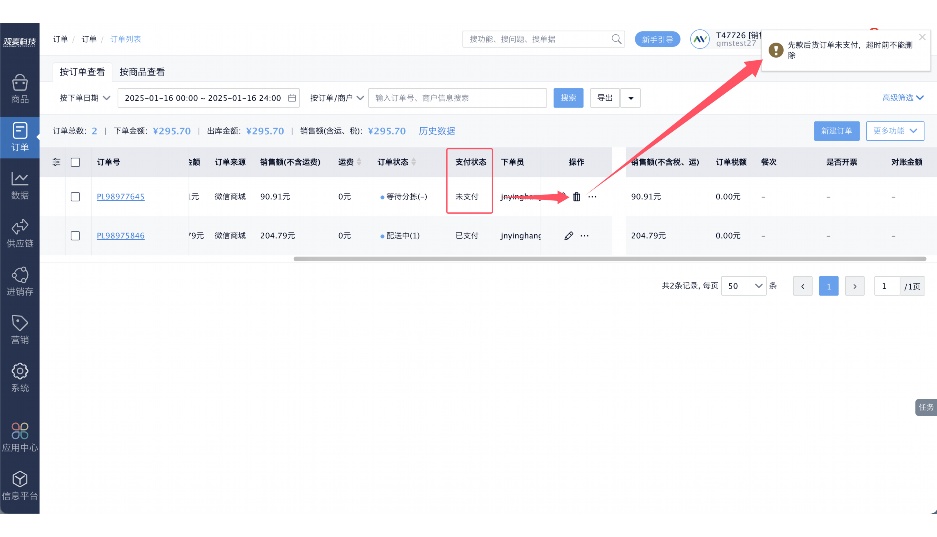Open order link PL98977645
The width and height of the screenshot is (937, 537).
pyautogui.click(x=121, y=197)
